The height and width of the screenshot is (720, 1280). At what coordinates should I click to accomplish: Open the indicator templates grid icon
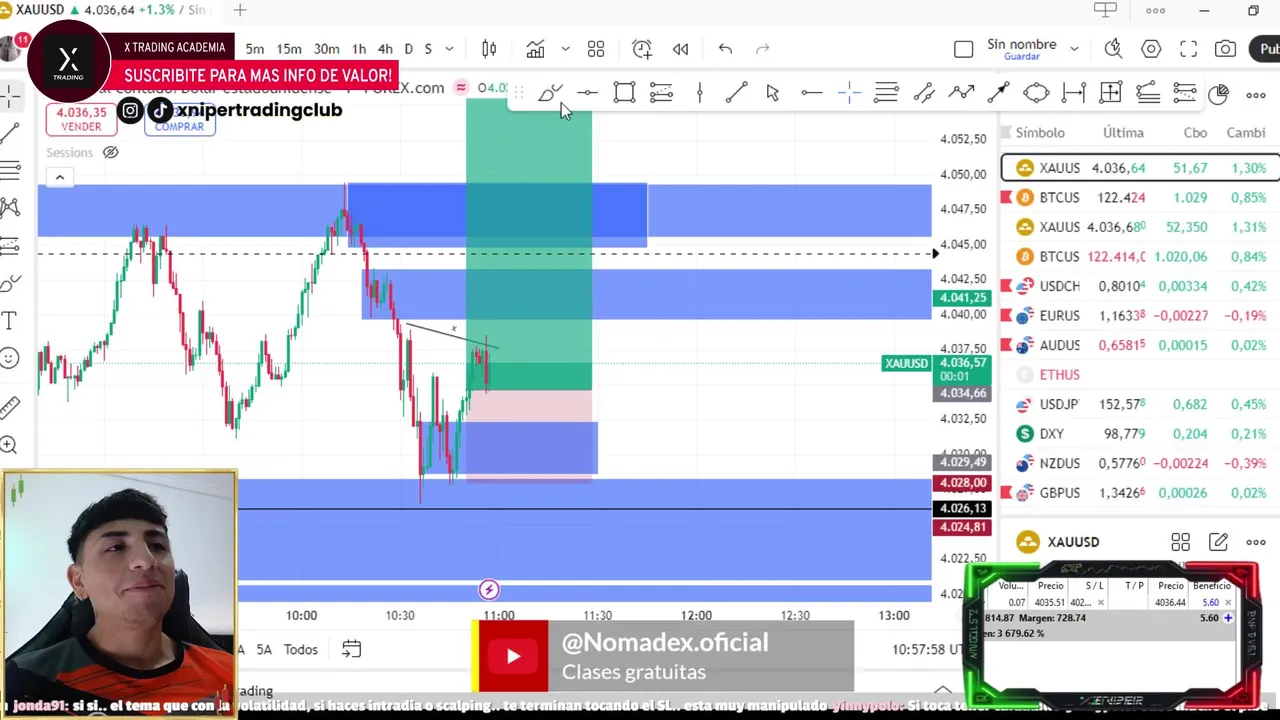click(596, 49)
